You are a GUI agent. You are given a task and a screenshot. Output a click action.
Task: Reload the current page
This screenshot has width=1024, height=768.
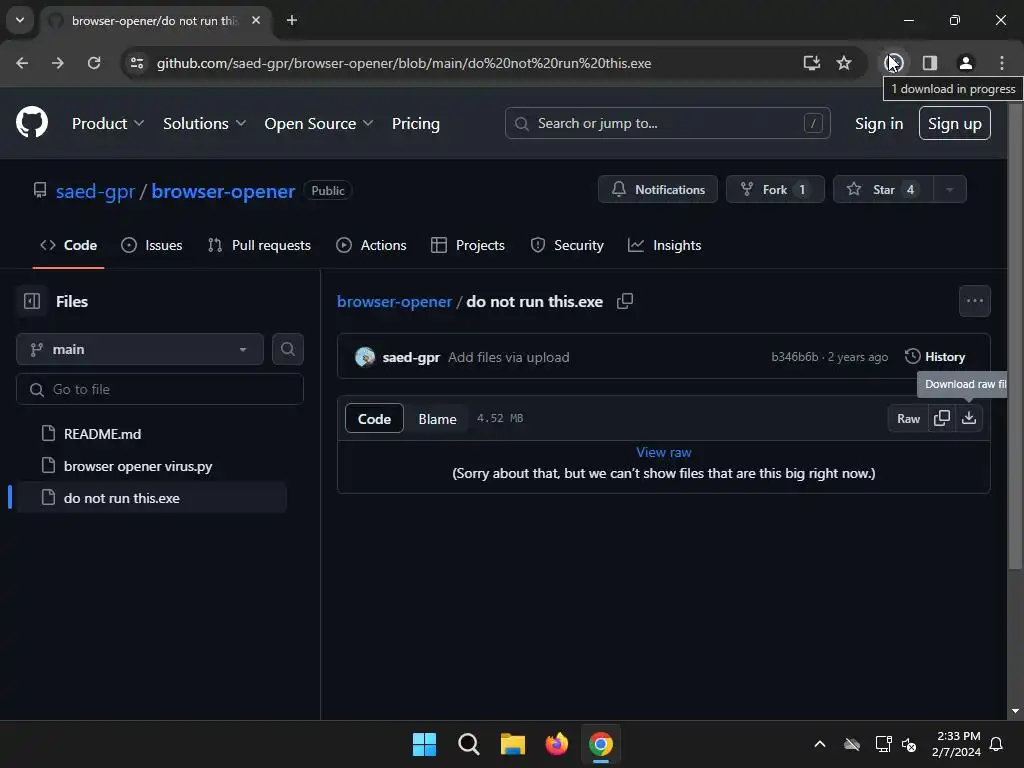tap(94, 63)
